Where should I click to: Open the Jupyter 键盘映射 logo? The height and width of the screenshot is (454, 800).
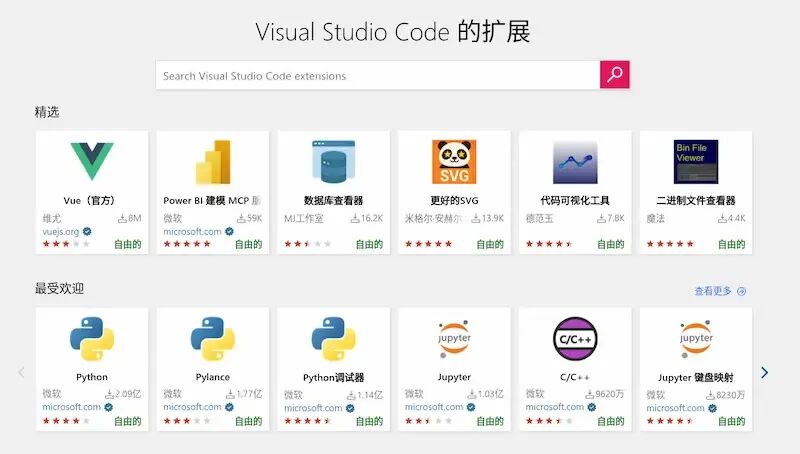tap(696, 338)
